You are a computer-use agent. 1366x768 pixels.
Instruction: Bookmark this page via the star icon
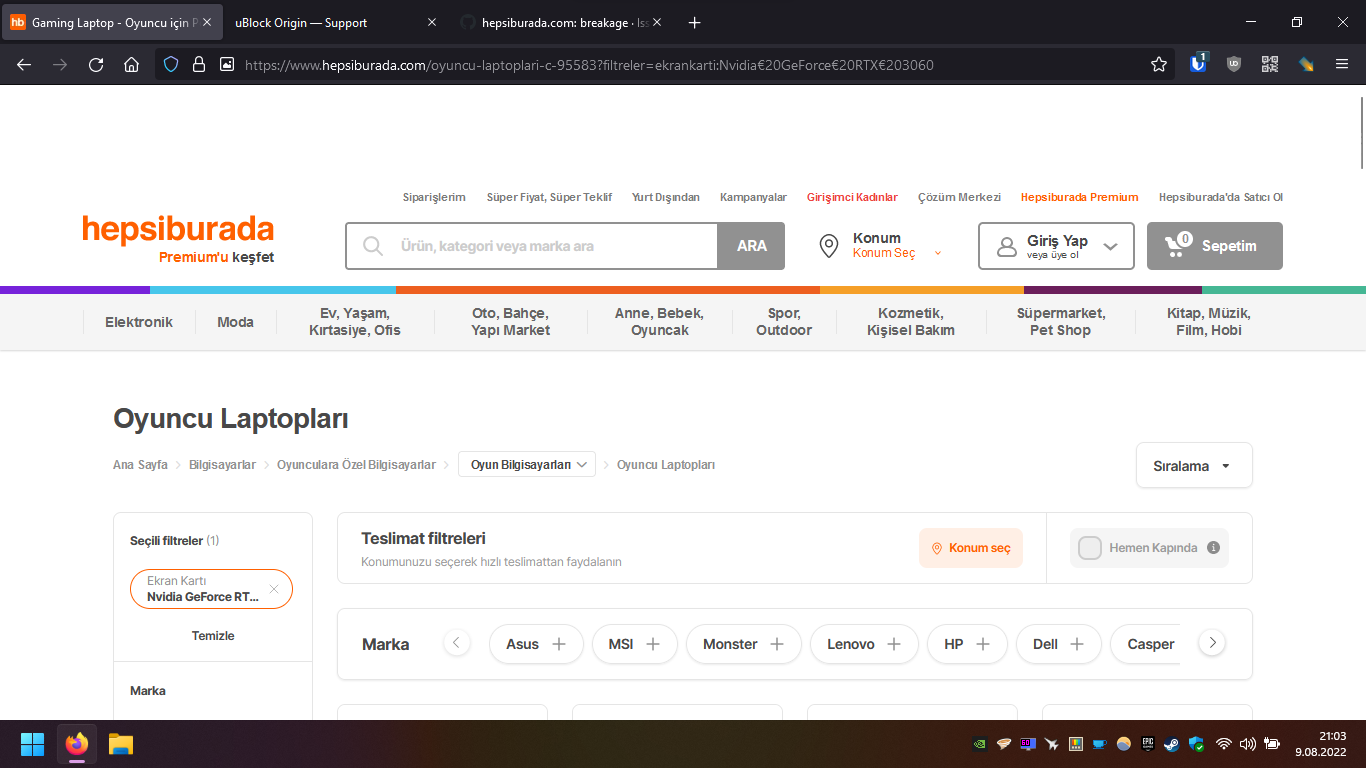1159,64
